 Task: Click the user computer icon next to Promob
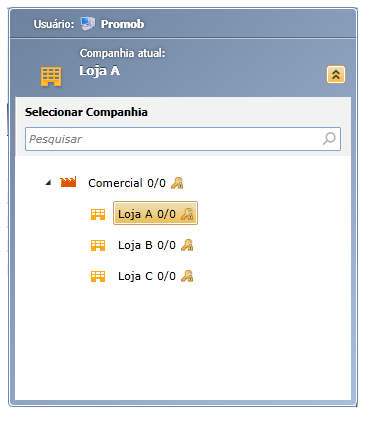(x=88, y=24)
